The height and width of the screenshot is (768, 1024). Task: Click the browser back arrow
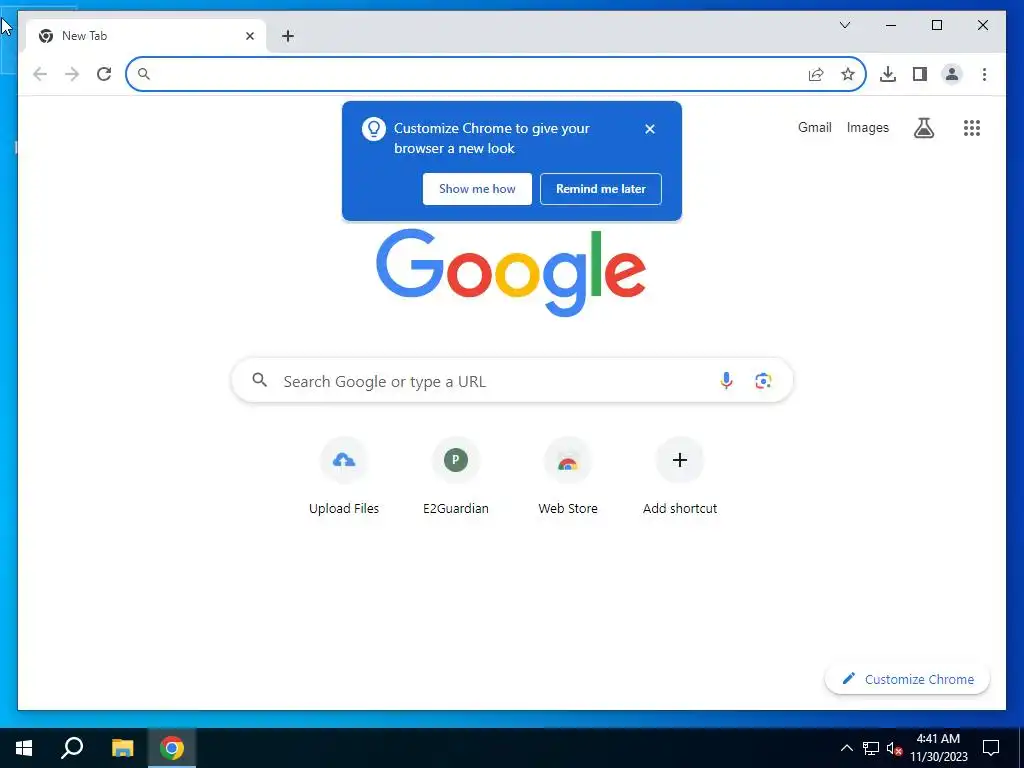(x=40, y=74)
